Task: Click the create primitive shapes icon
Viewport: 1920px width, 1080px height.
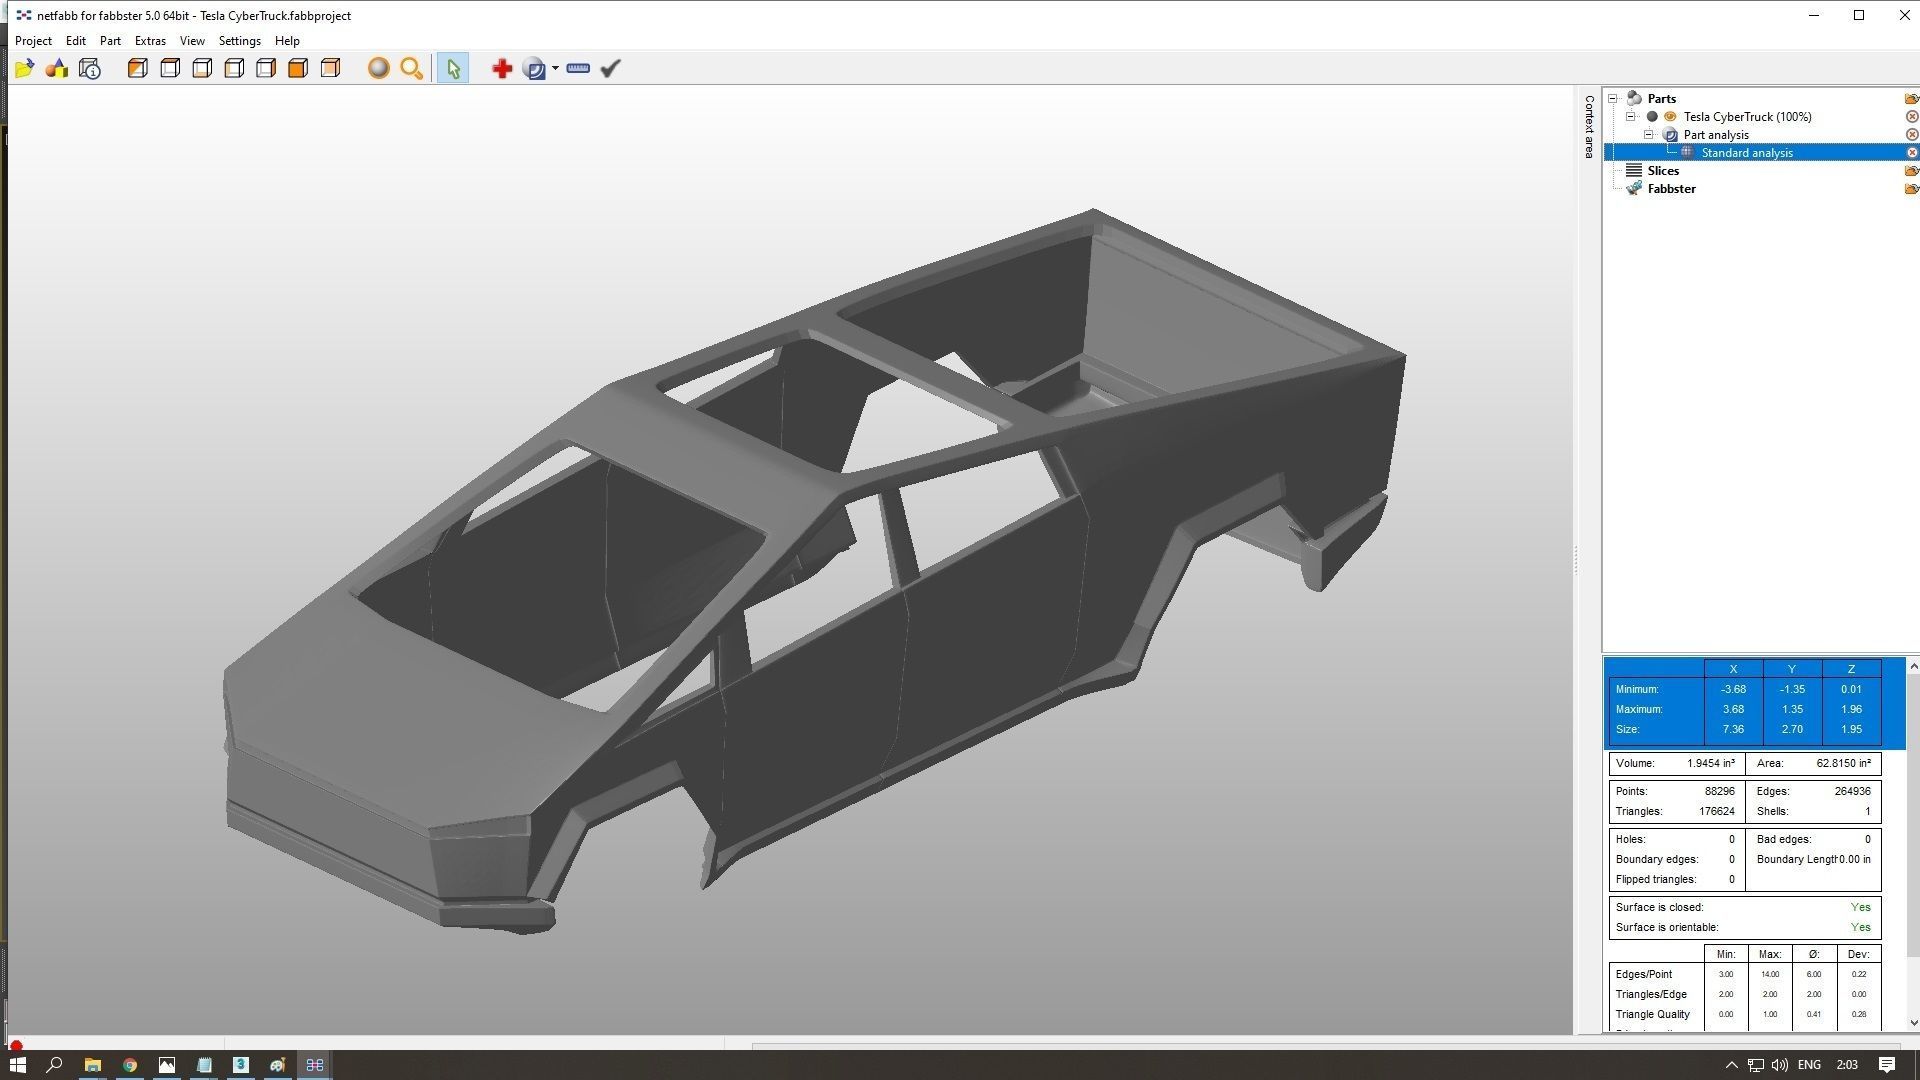Action: pos(57,69)
